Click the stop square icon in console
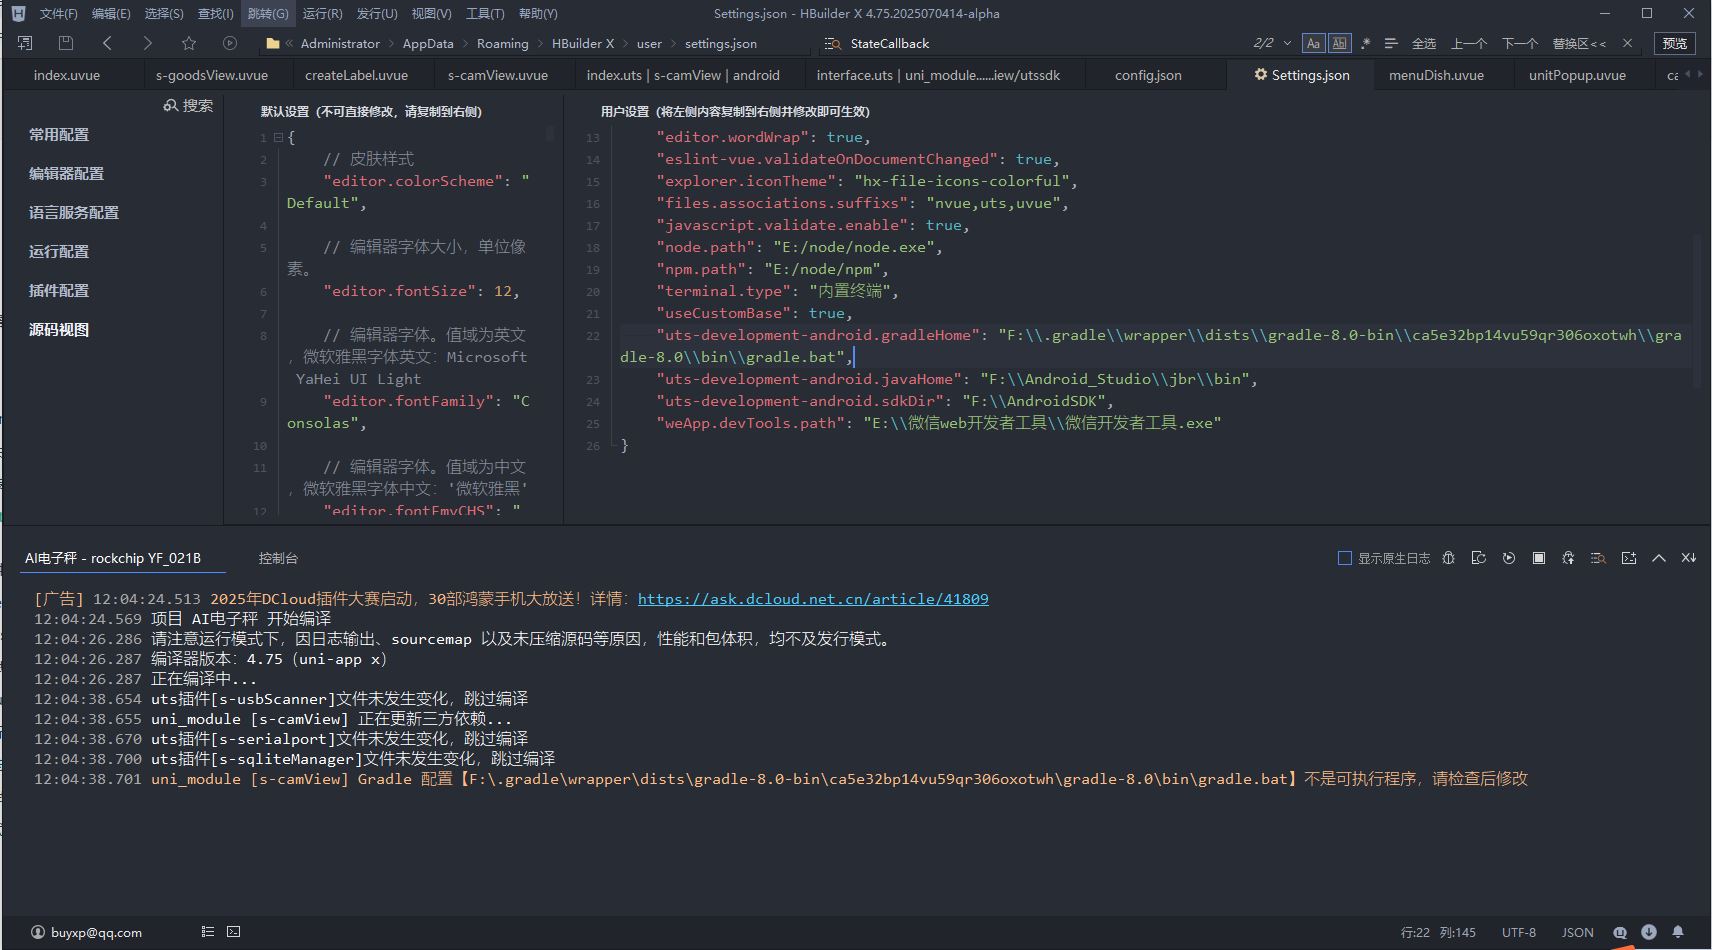1712x950 pixels. (1539, 558)
